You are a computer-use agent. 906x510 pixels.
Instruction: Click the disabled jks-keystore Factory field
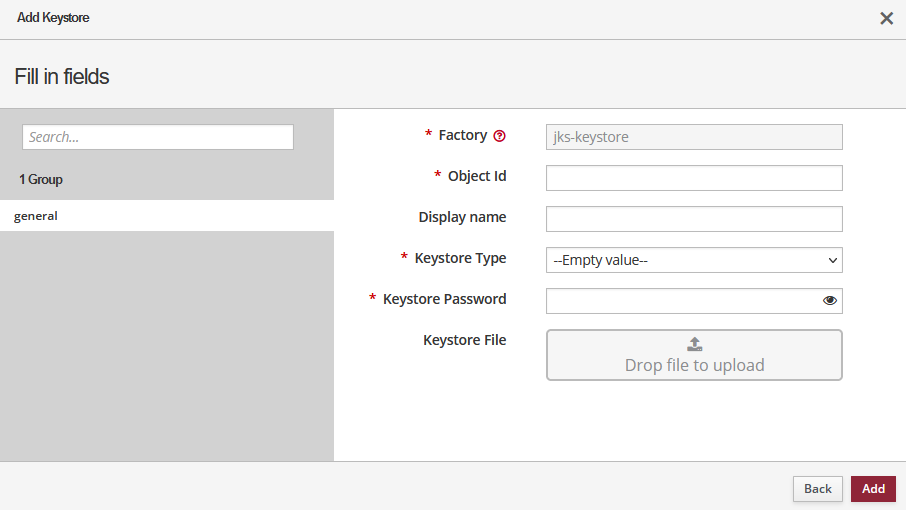(694, 137)
